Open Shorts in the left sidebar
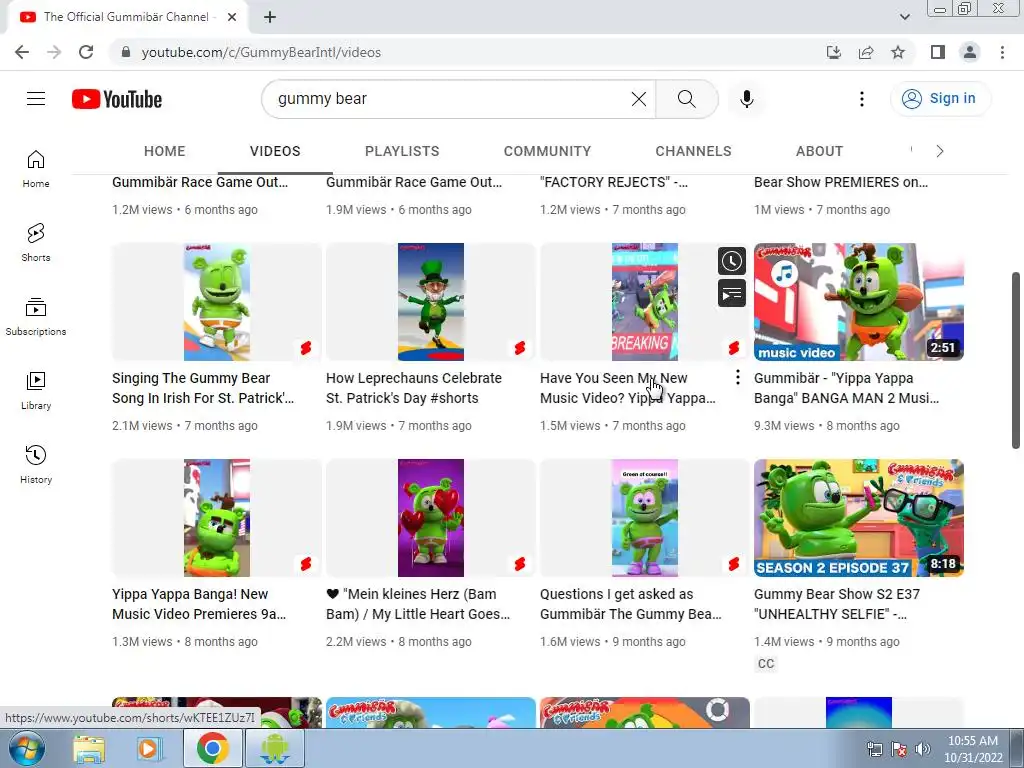1024x768 pixels. click(36, 243)
